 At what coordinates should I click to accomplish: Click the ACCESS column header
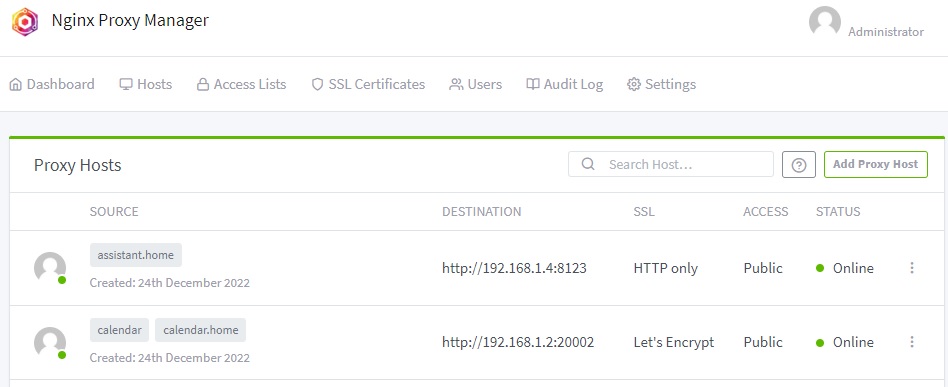[x=766, y=212]
